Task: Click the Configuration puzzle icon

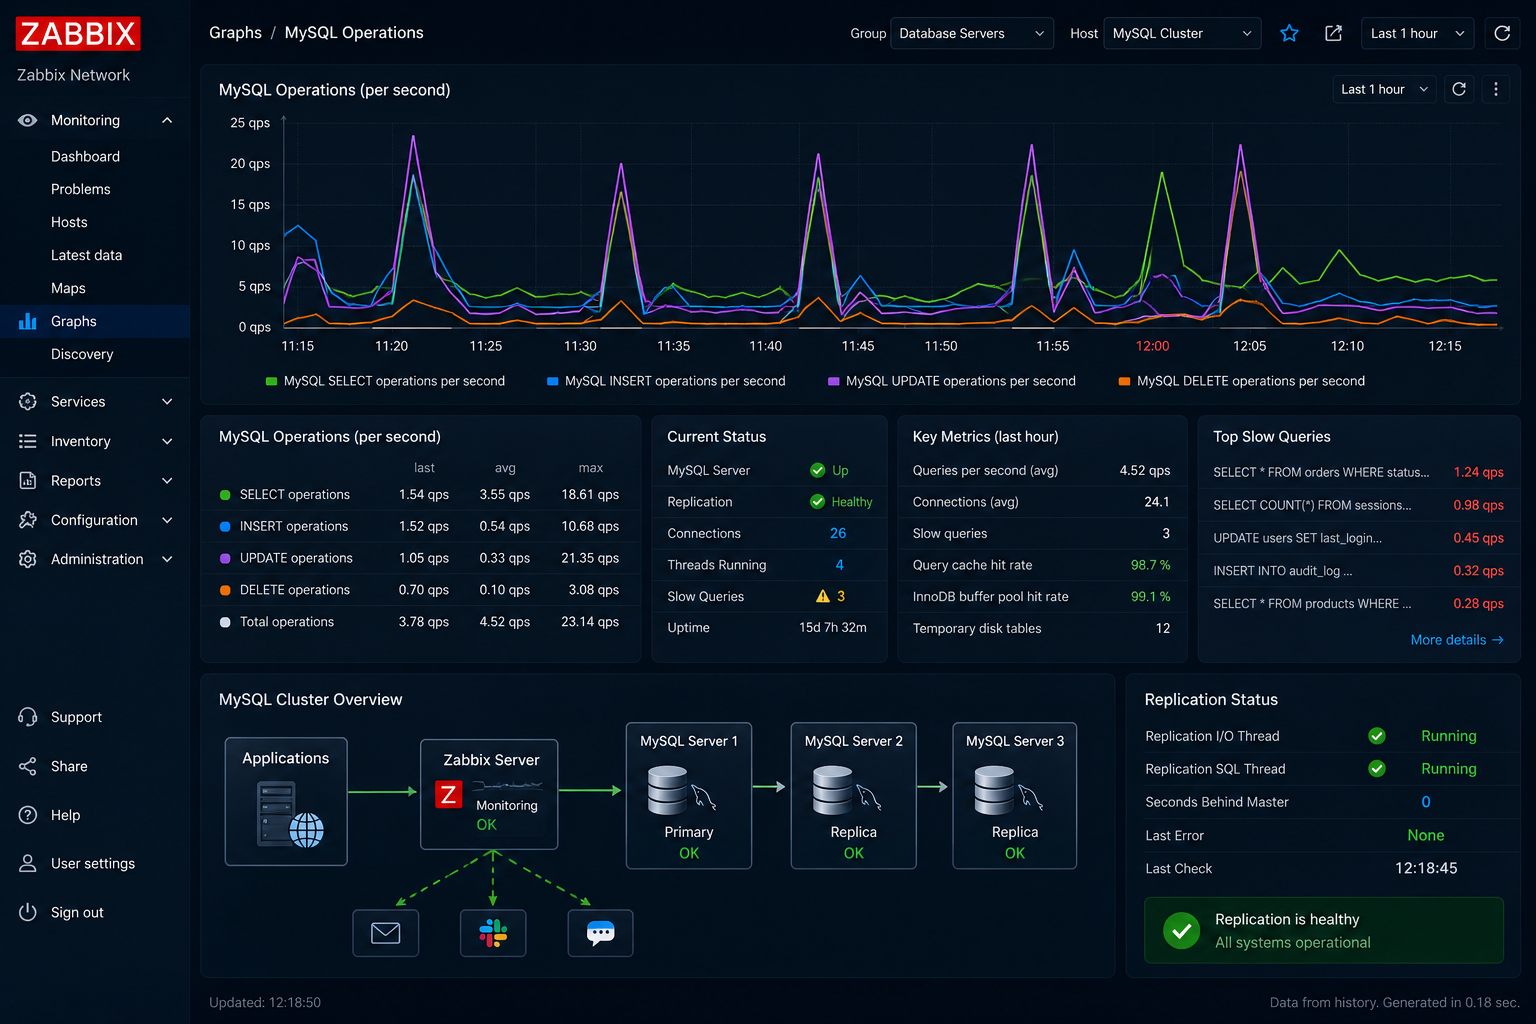Action: click(x=28, y=520)
